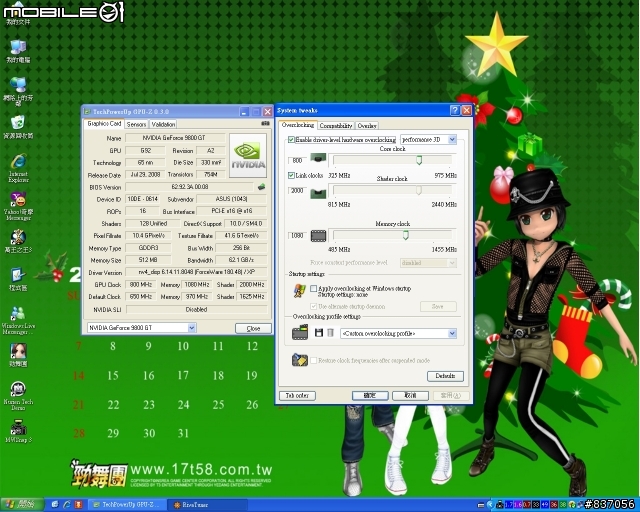The width and height of the screenshot is (640, 512).
Task: Click the Name field NVIDIA GeForce 9800 GT
Action: pyautogui.click(x=175, y=138)
